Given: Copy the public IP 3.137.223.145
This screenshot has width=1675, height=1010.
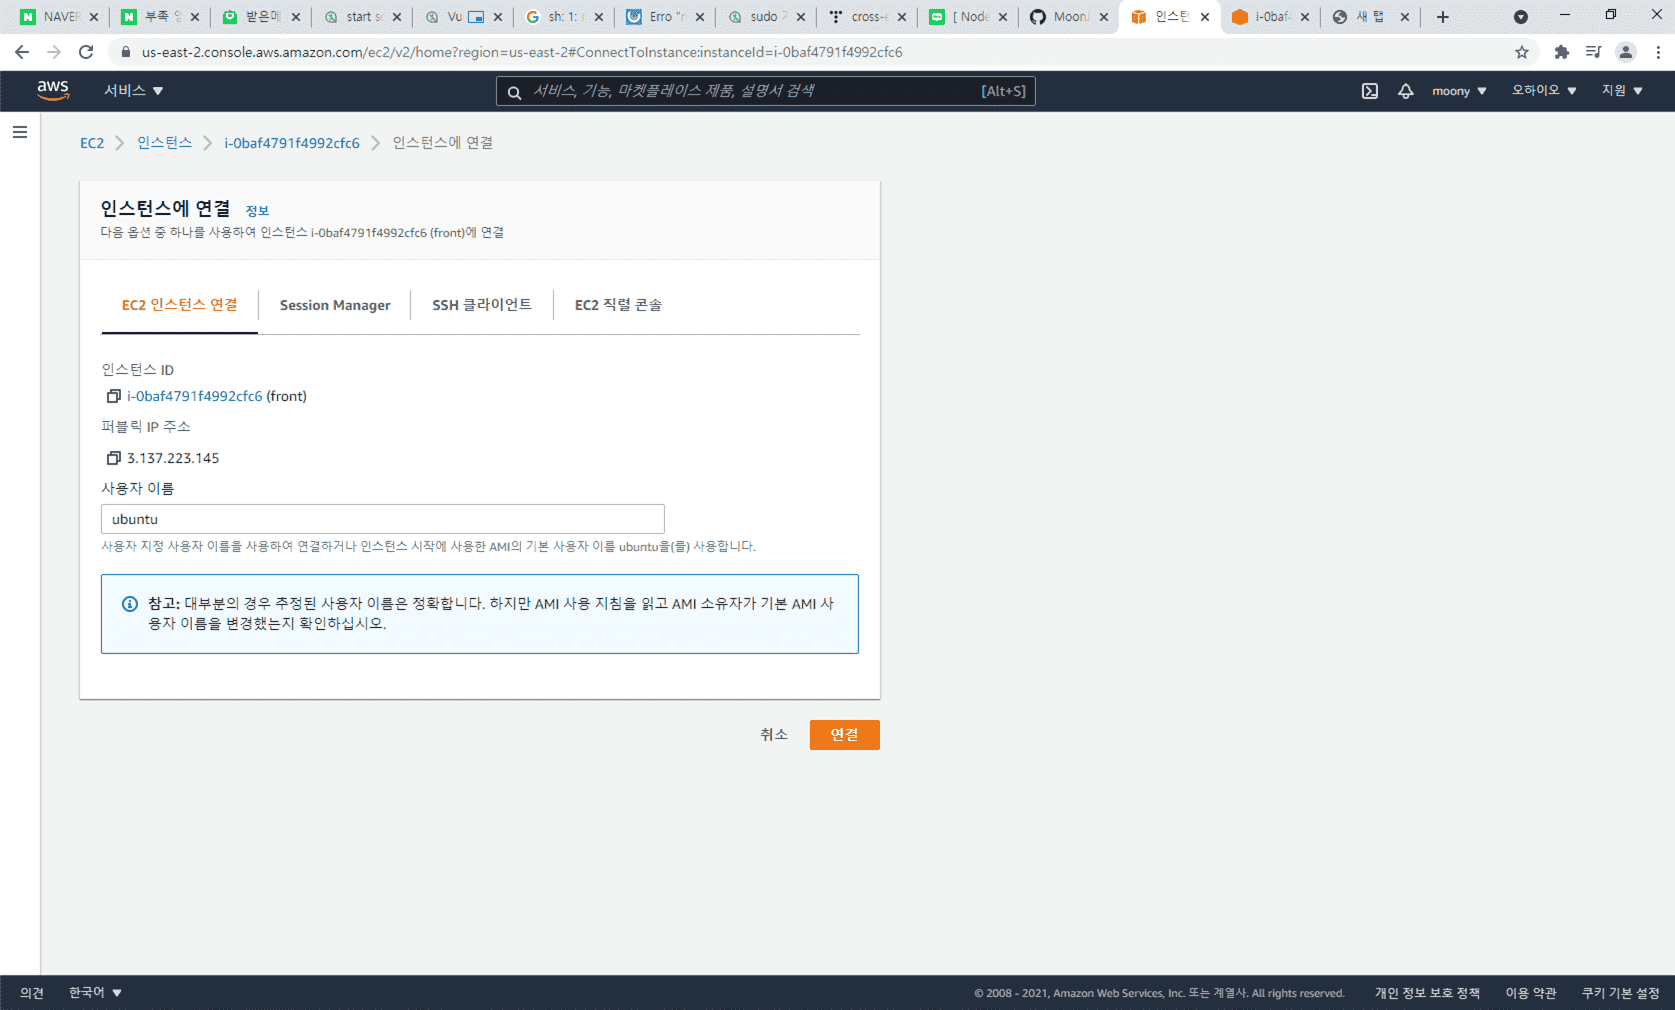Looking at the screenshot, I should [114, 458].
